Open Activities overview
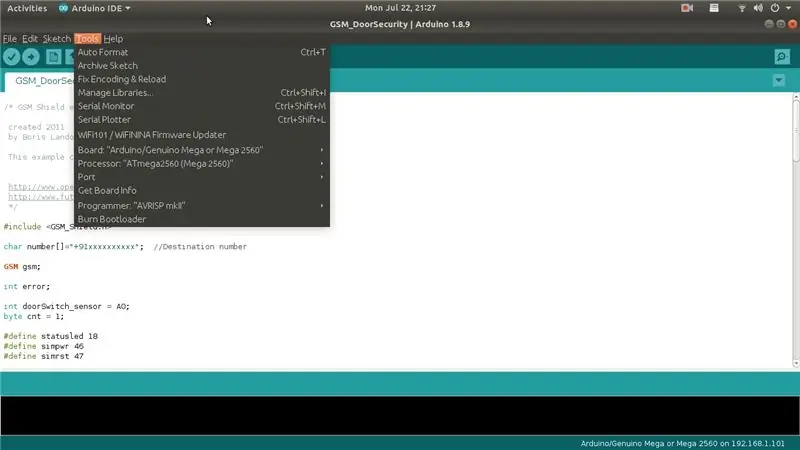Image resolution: width=800 pixels, height=450 pixels. (x=27, y=8)
